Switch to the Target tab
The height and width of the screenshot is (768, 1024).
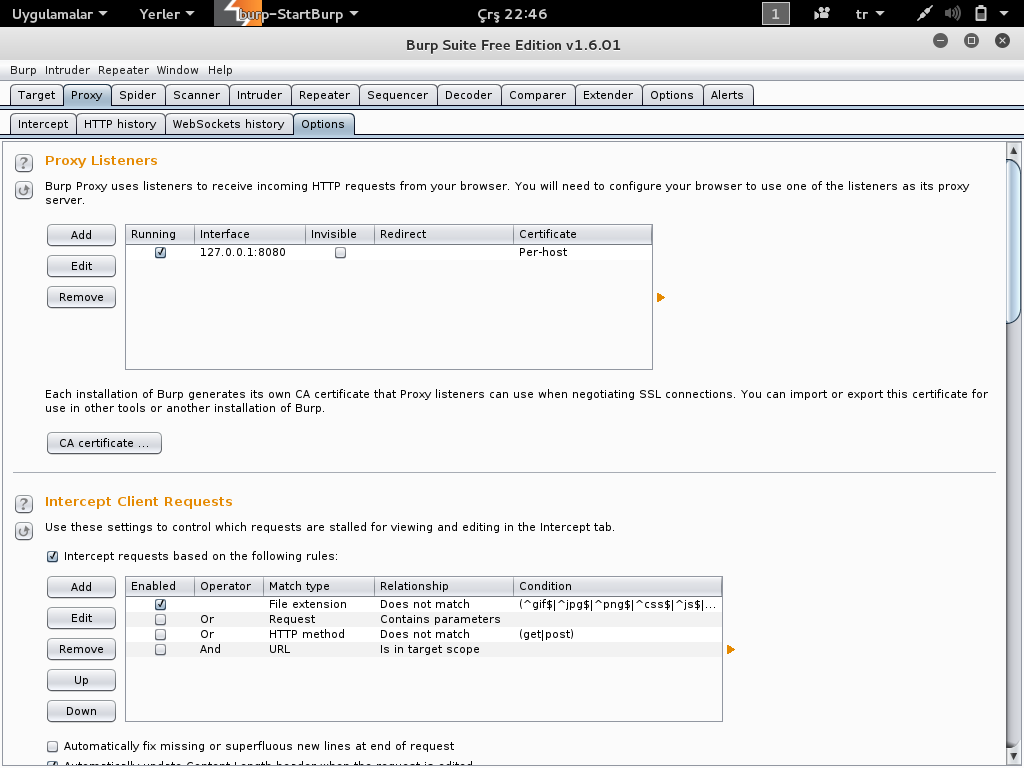click(37, 95)
